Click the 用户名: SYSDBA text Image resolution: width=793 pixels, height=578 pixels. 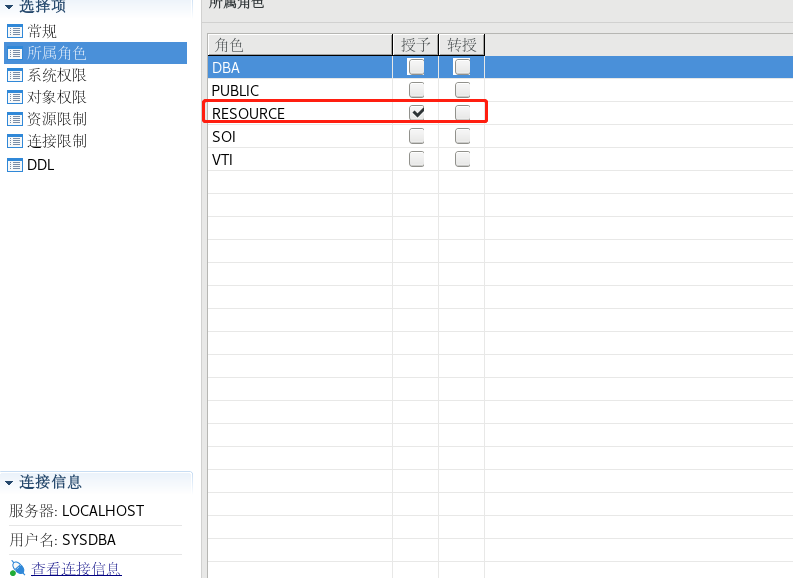pyautogui.click(x=62, y=540)
